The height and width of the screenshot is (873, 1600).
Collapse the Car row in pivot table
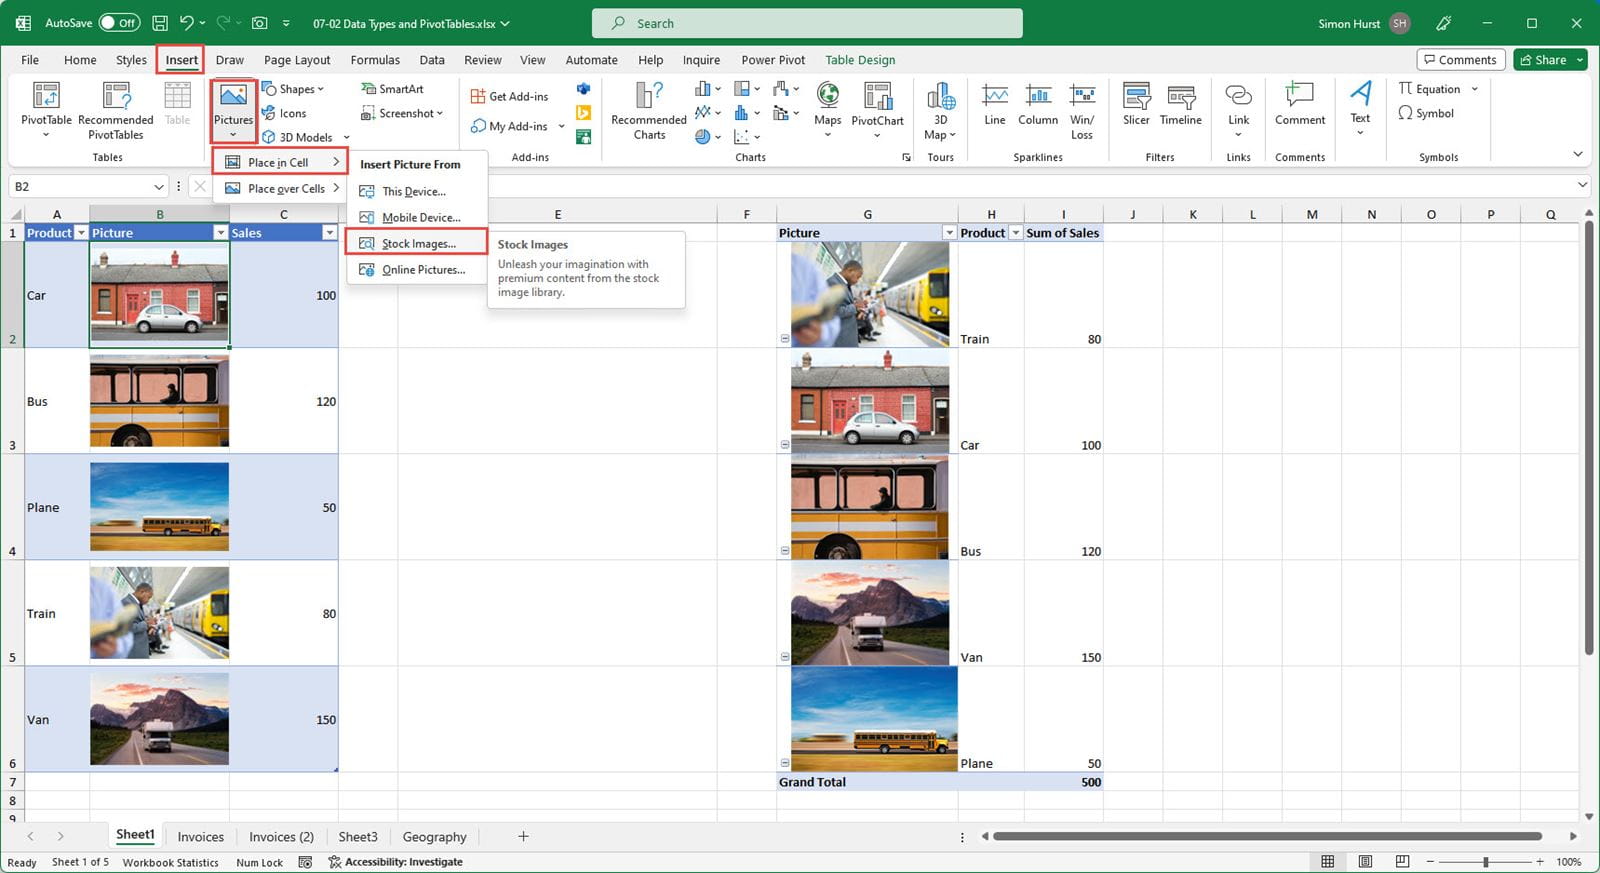click(x=785, y=445)
